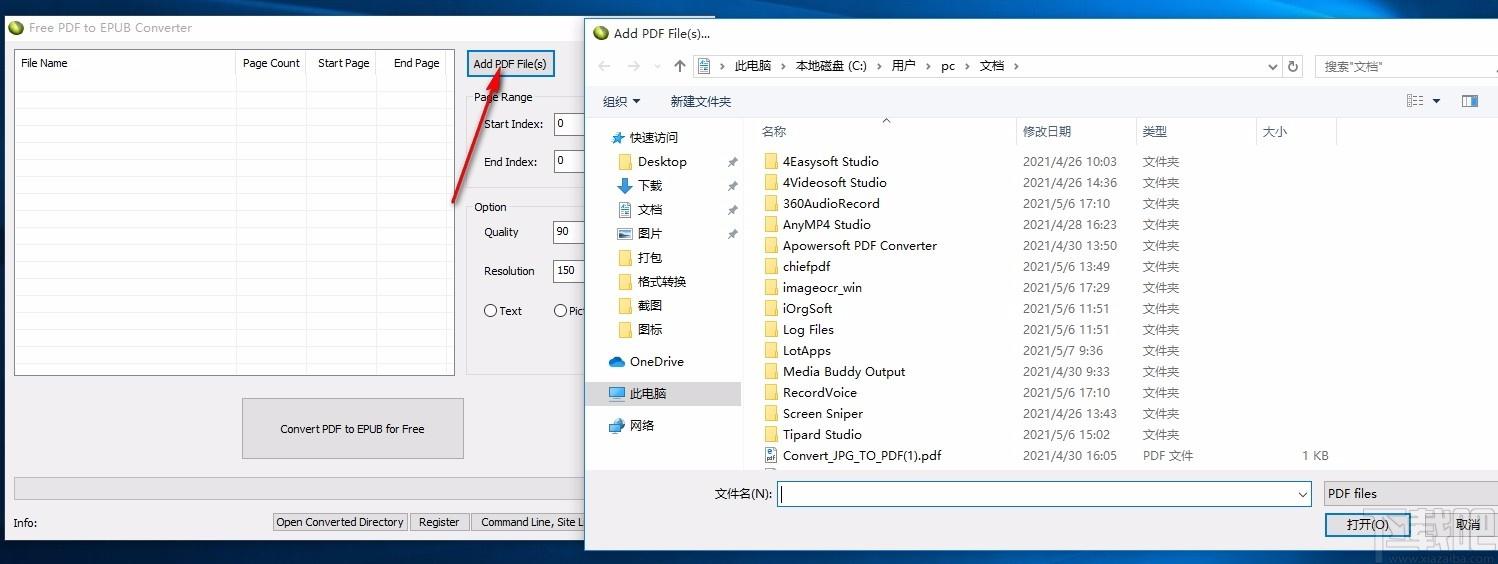
Task: Select folder icon of 4Easysoft Studio
Action: [x=770, y=161]
